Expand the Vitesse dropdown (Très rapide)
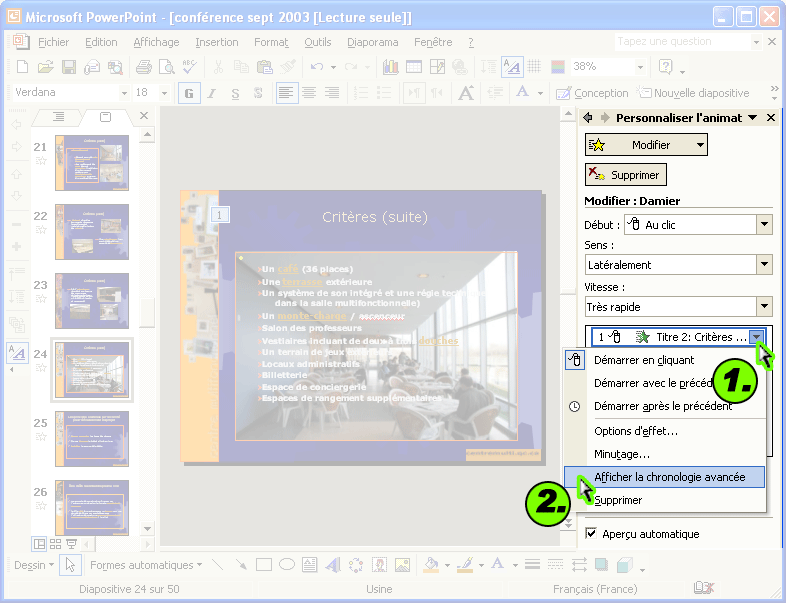786x603 pixels. point(764,307)
